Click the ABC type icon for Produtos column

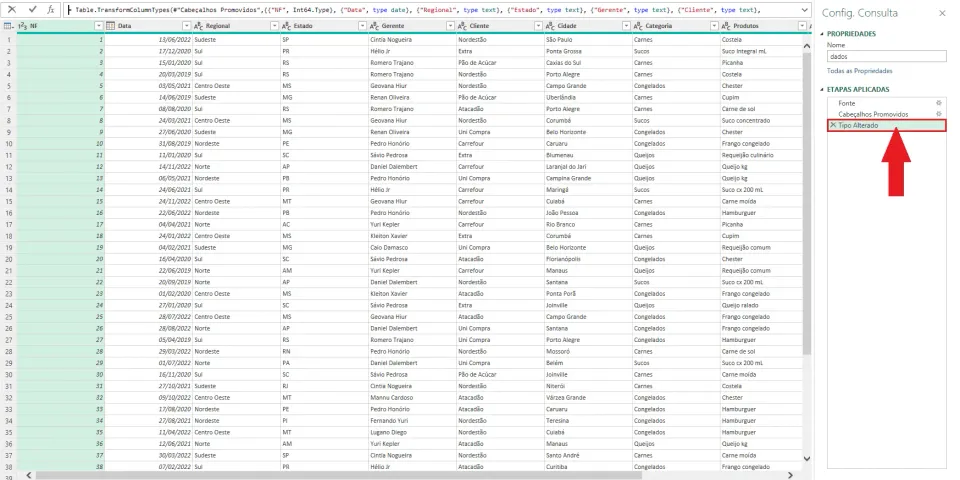pos(727,26)
